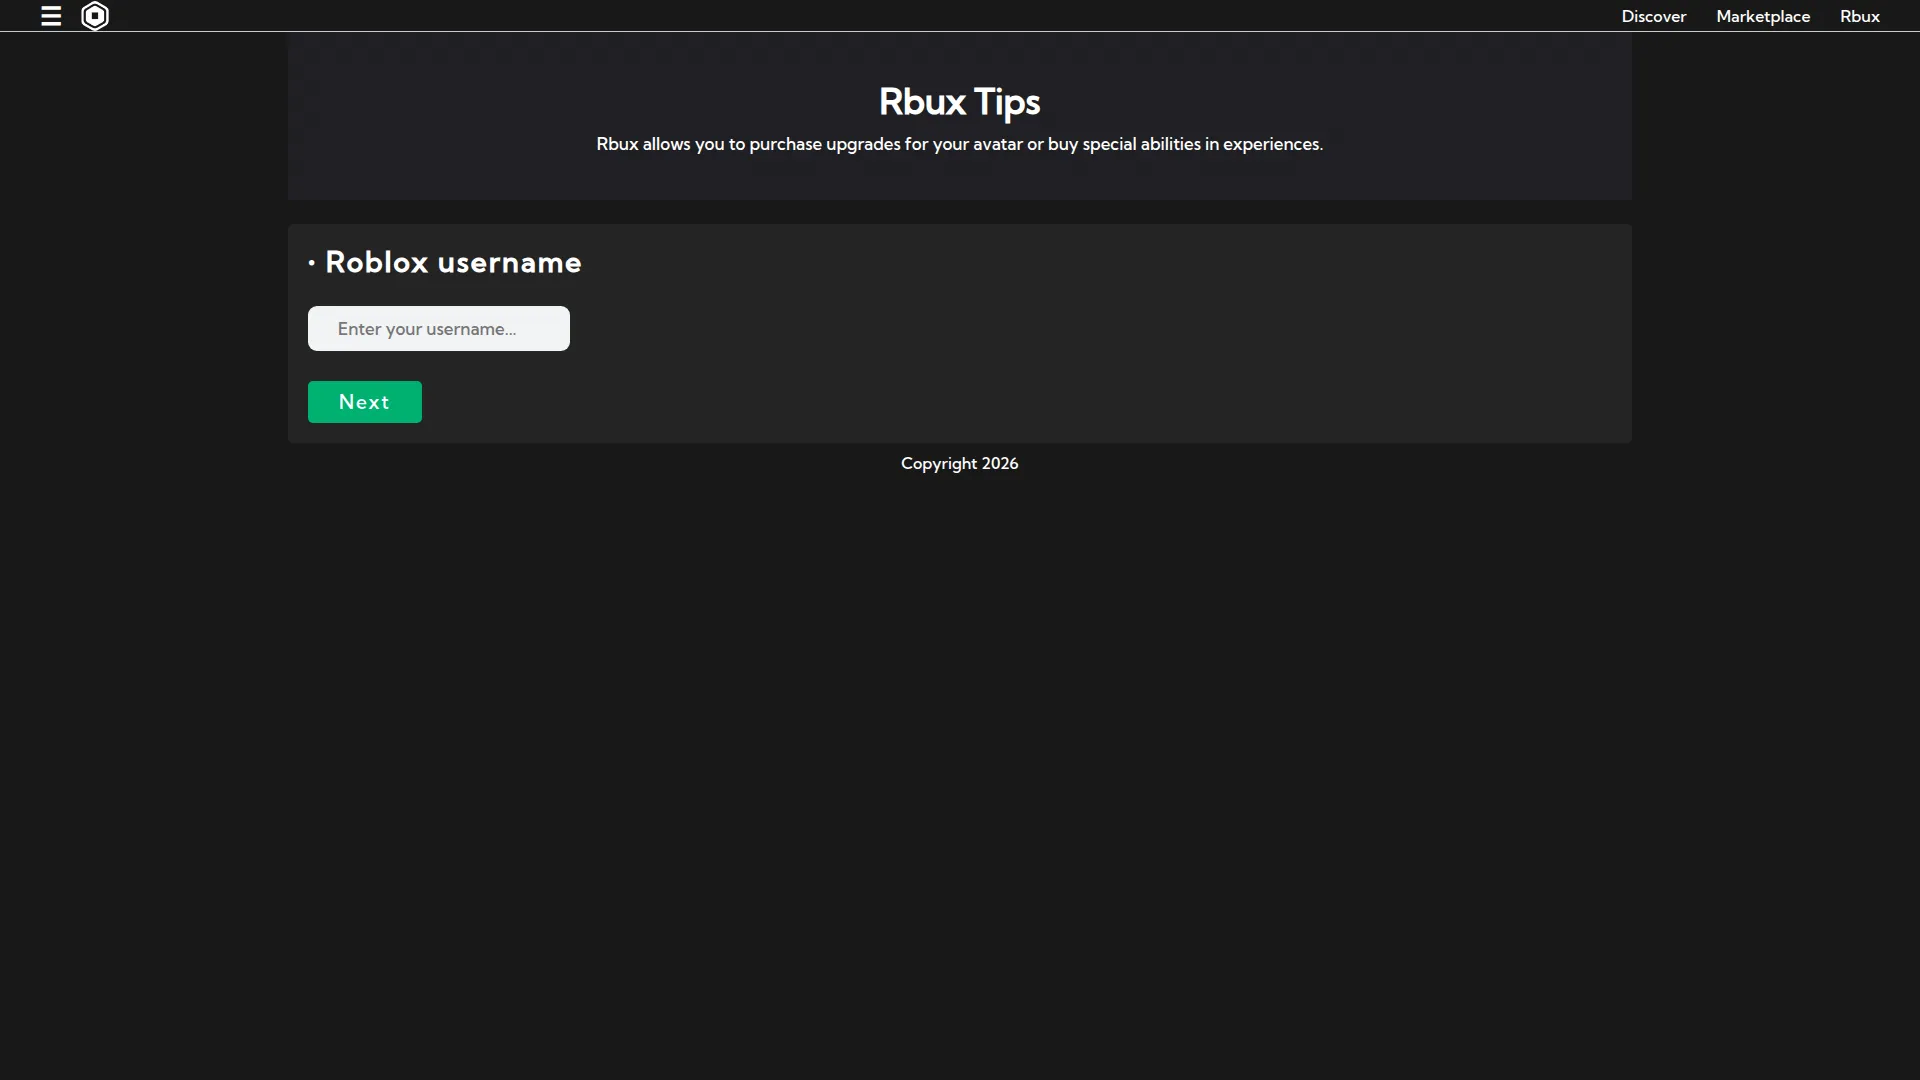Click the Roblox username label
The height and width of the screenshot is (1080, 1920).
[x=453, y=262]
